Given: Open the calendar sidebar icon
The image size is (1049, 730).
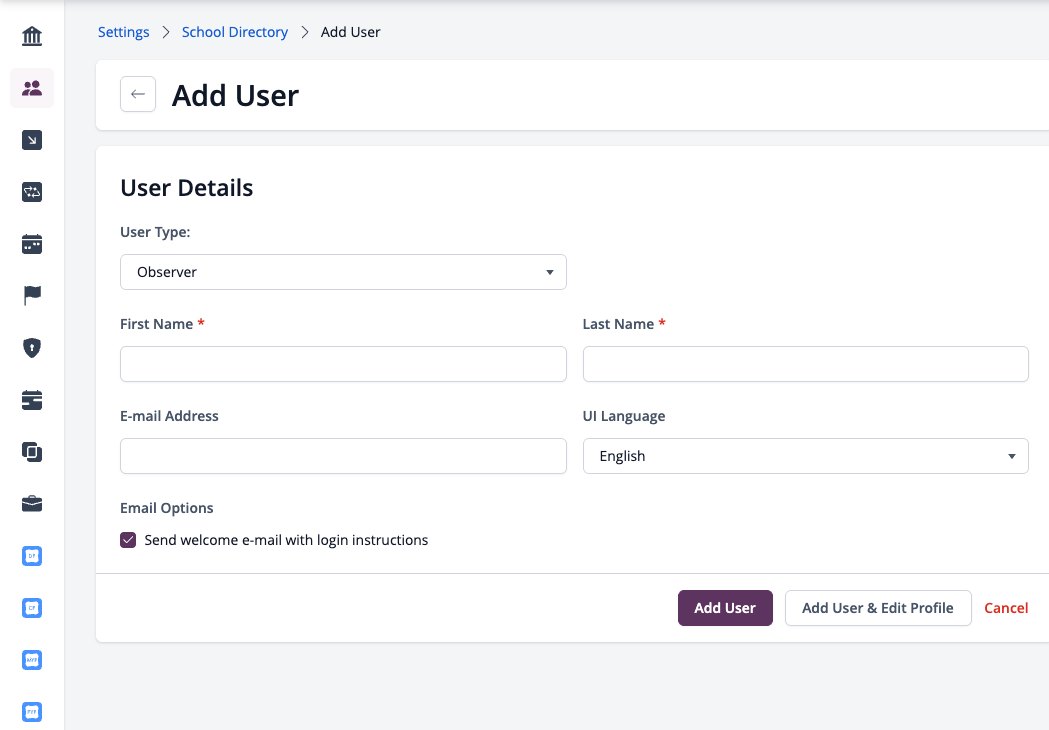Looking at the screenshot, I should pos(31,244).
